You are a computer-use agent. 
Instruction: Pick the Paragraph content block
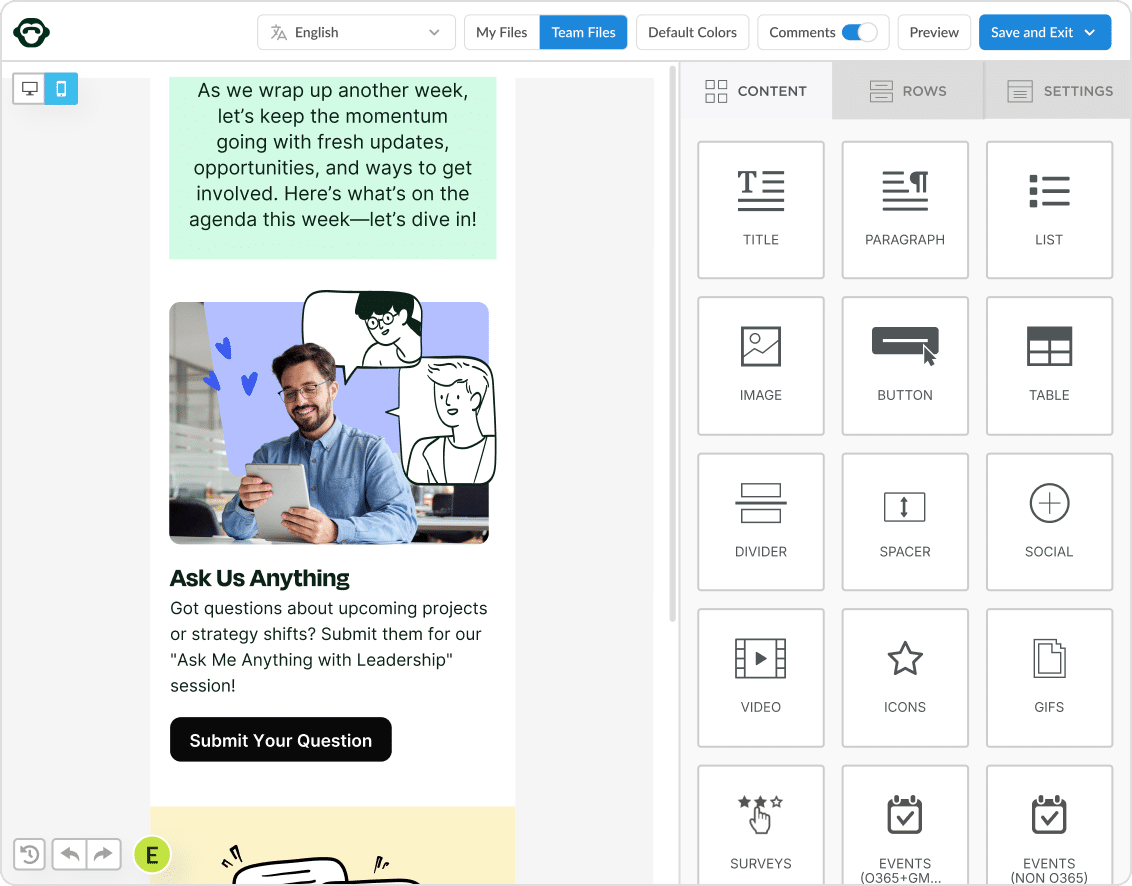tap(904, 209)
